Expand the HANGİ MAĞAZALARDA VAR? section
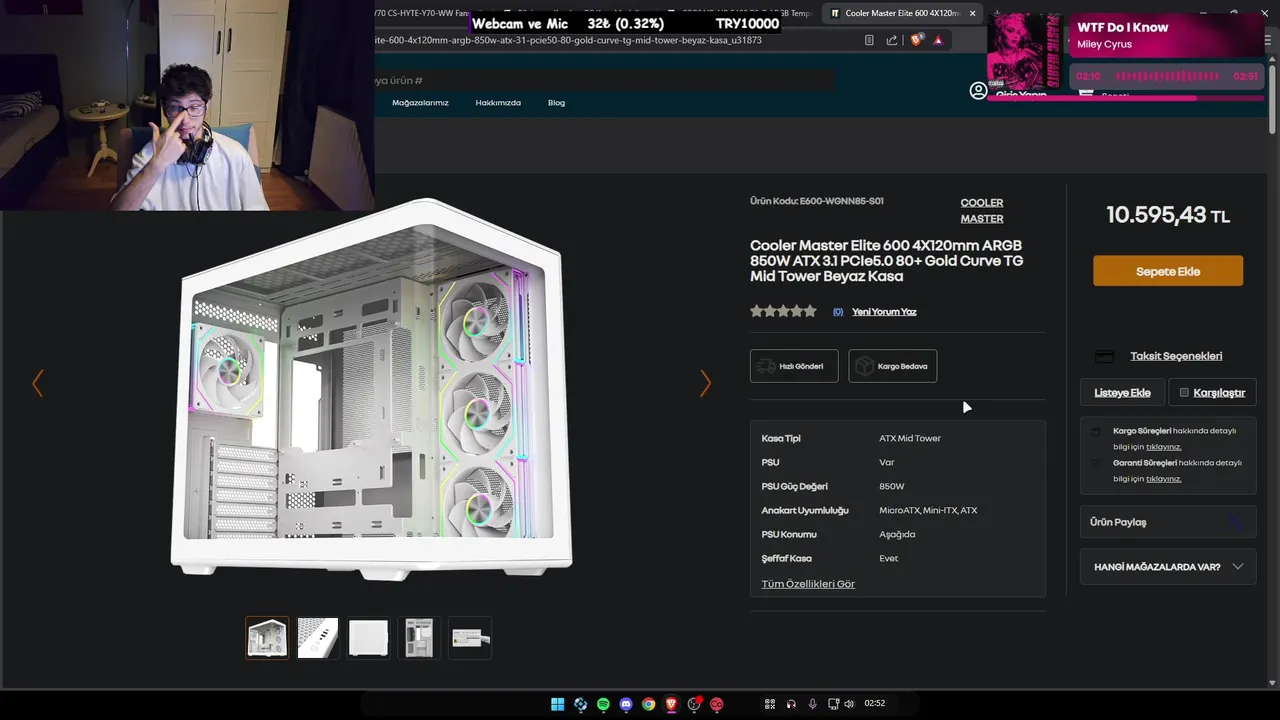The width and height of the screenshot is (1280, 720). pos(1168,567)
